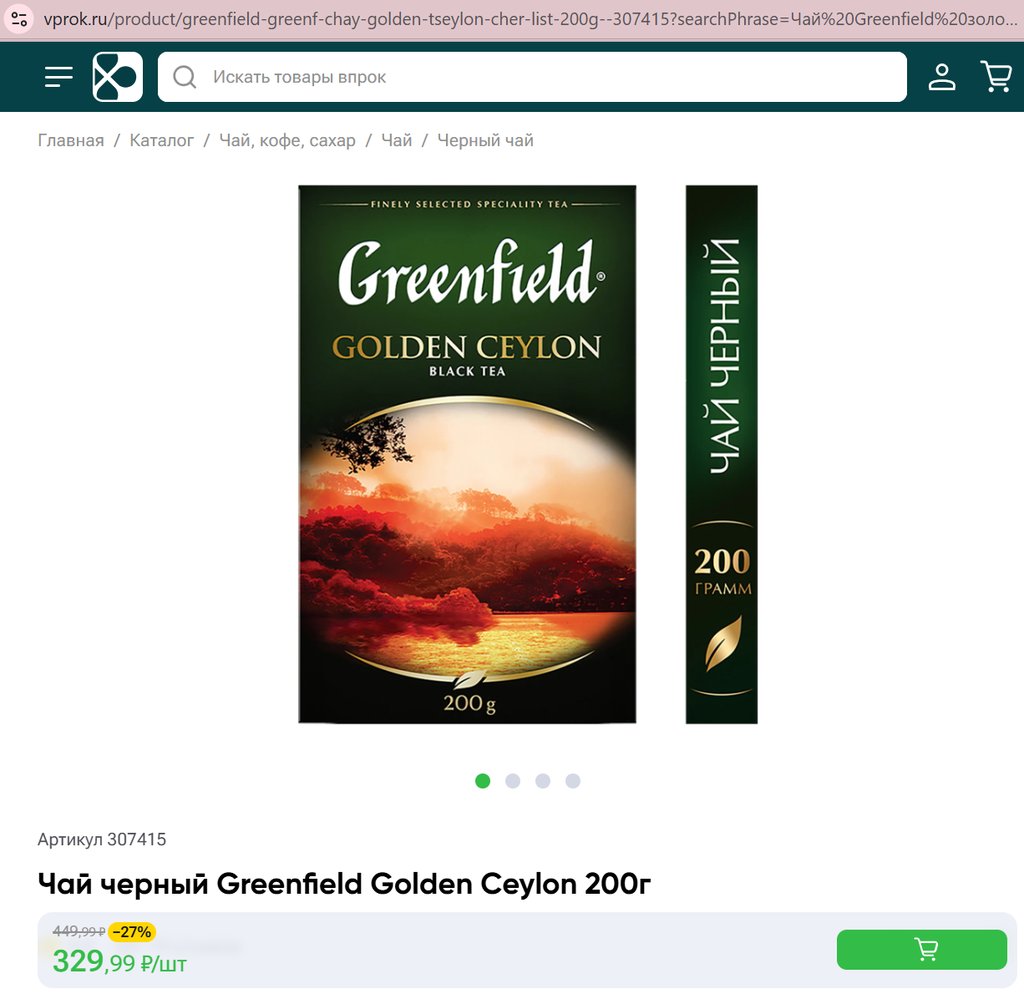The height and width of the screenshot is (994, 1024).
Task: Open the hamburger catalog menu
Action: pos(58,76)
